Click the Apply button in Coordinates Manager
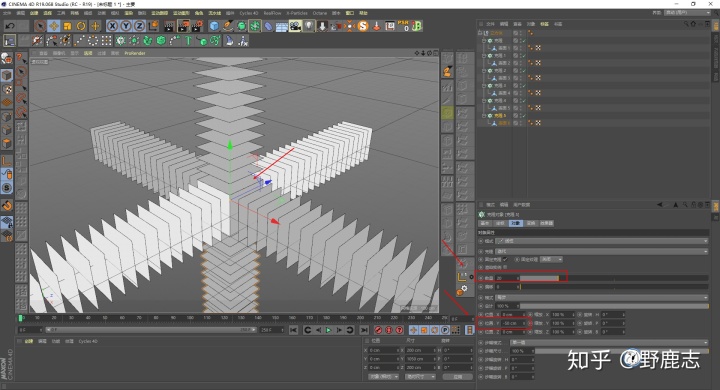 458,377
